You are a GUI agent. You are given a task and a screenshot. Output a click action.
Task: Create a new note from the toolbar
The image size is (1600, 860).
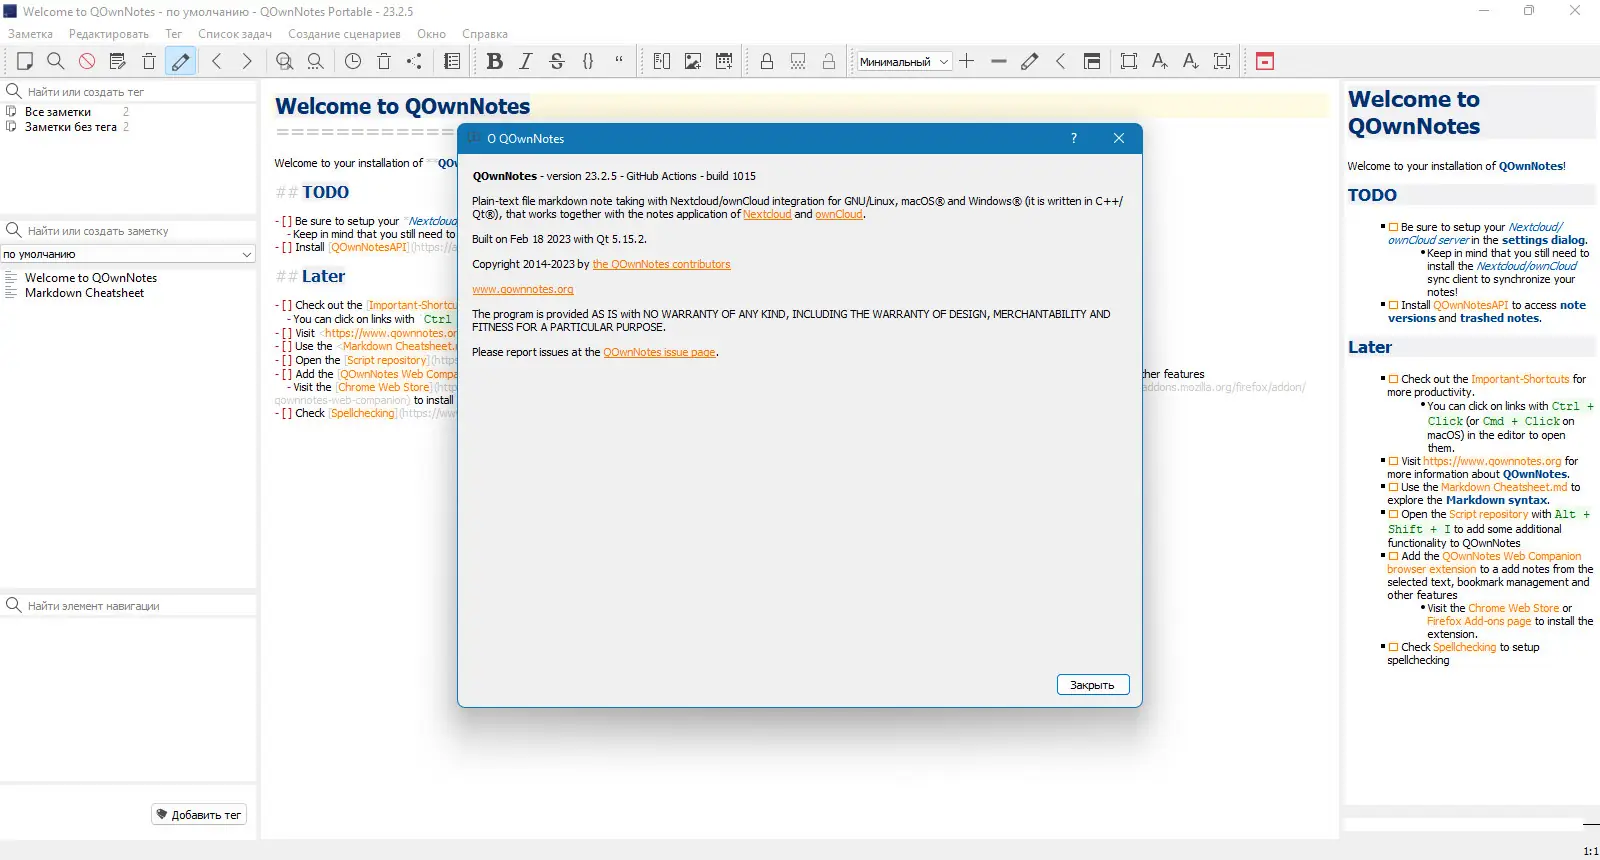[x=25, y=61]
